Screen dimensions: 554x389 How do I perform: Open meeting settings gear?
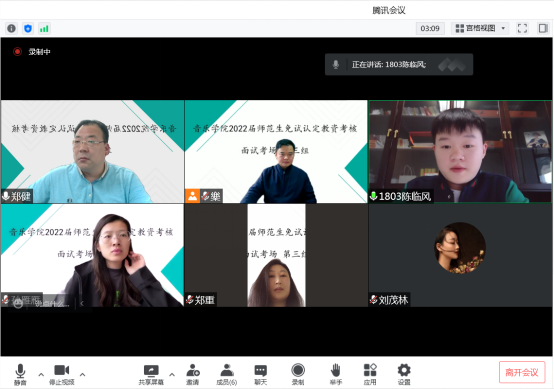tap(404, 374)
